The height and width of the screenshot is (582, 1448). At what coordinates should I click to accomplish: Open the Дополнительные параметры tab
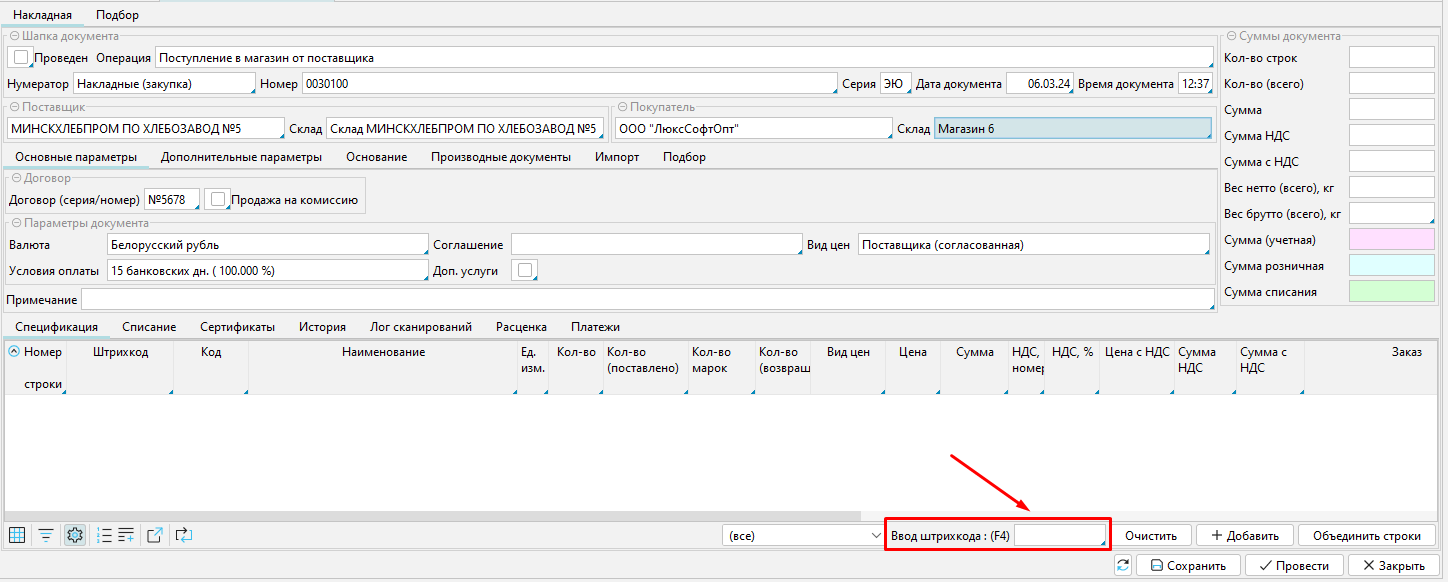[241, 157]
